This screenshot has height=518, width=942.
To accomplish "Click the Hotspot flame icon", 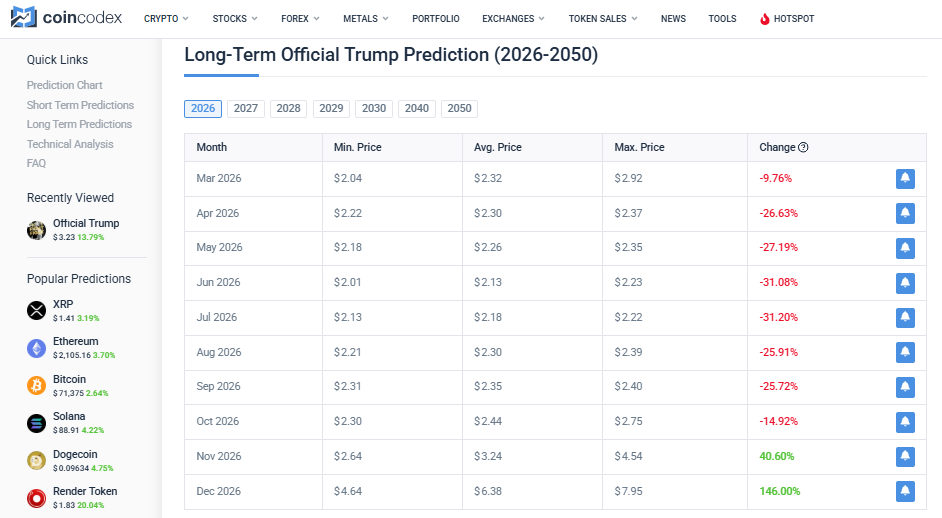I will [765, 19].
